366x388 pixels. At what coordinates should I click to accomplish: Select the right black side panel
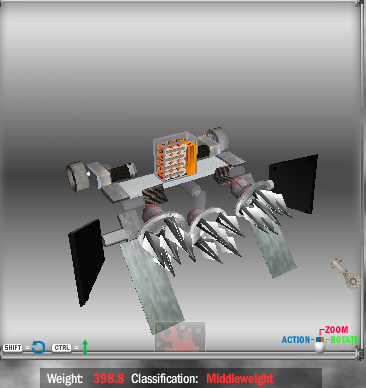click(x=294, y=183)
